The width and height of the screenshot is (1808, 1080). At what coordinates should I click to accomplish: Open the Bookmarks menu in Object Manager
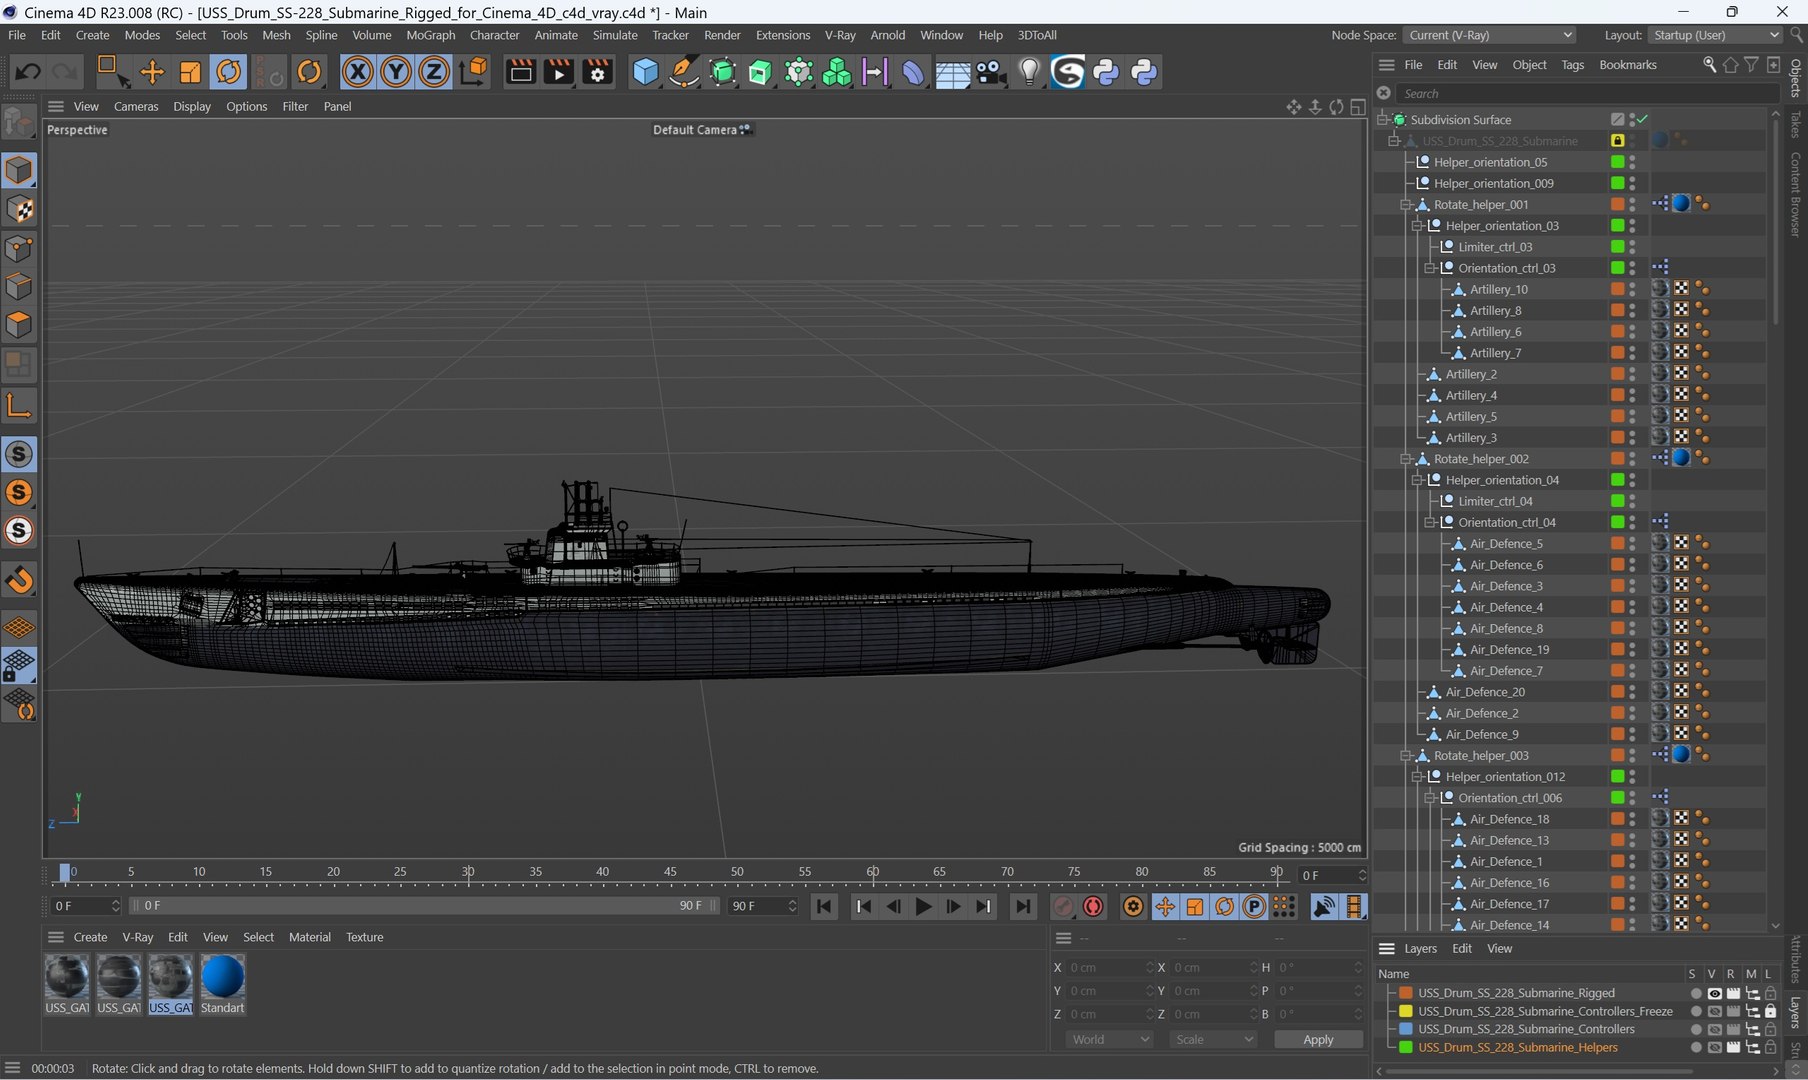1627,65
